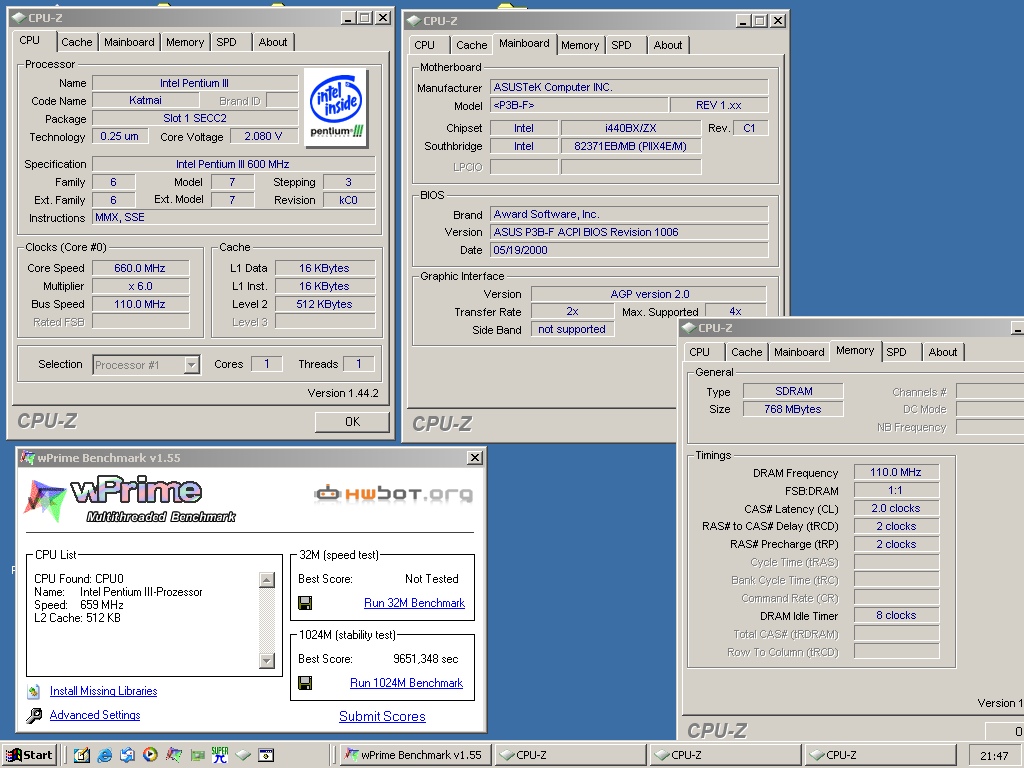Close the wPrime Benchmark window
The width and height of the screenshot is (1024, 768).
[475, 458]
